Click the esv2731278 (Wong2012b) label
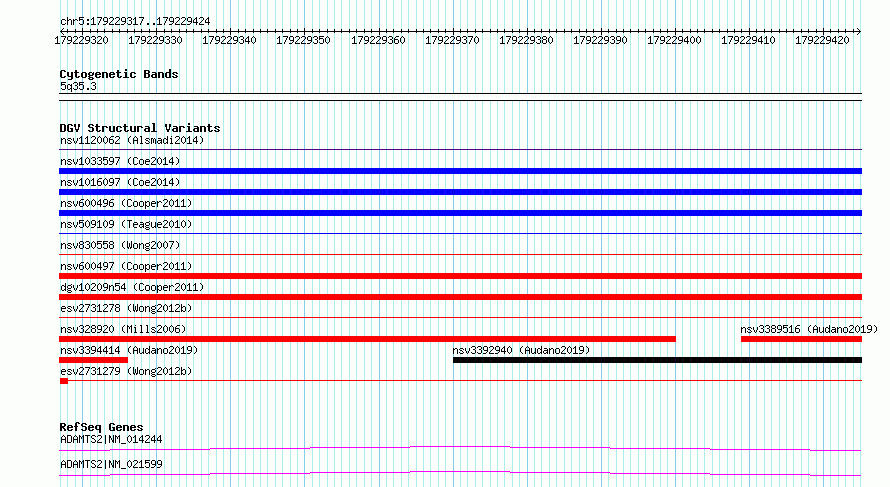 (126, 308)
